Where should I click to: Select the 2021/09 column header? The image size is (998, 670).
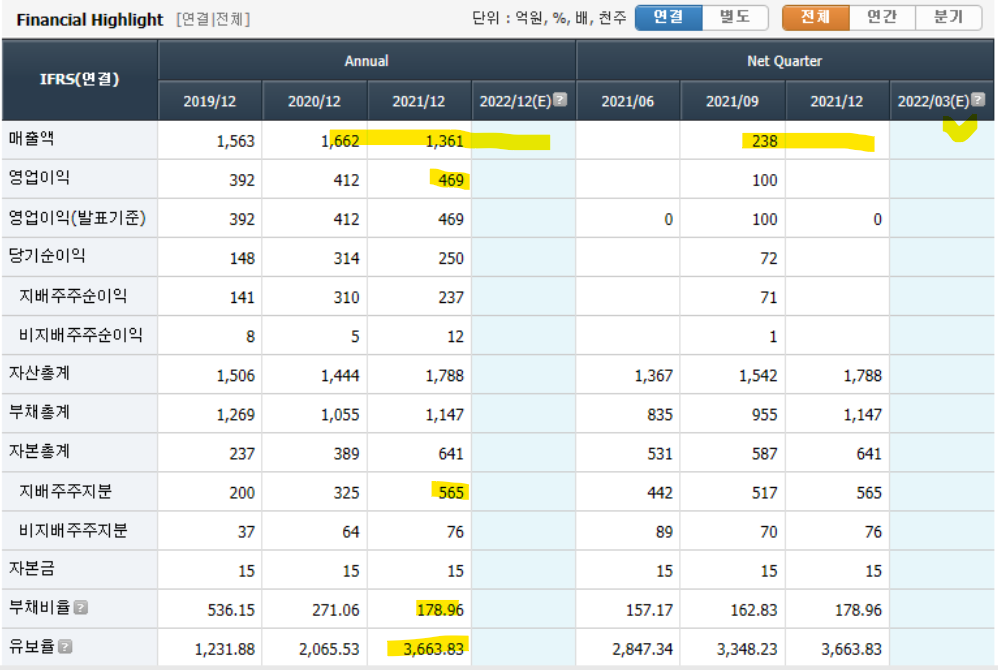(732, 101)
